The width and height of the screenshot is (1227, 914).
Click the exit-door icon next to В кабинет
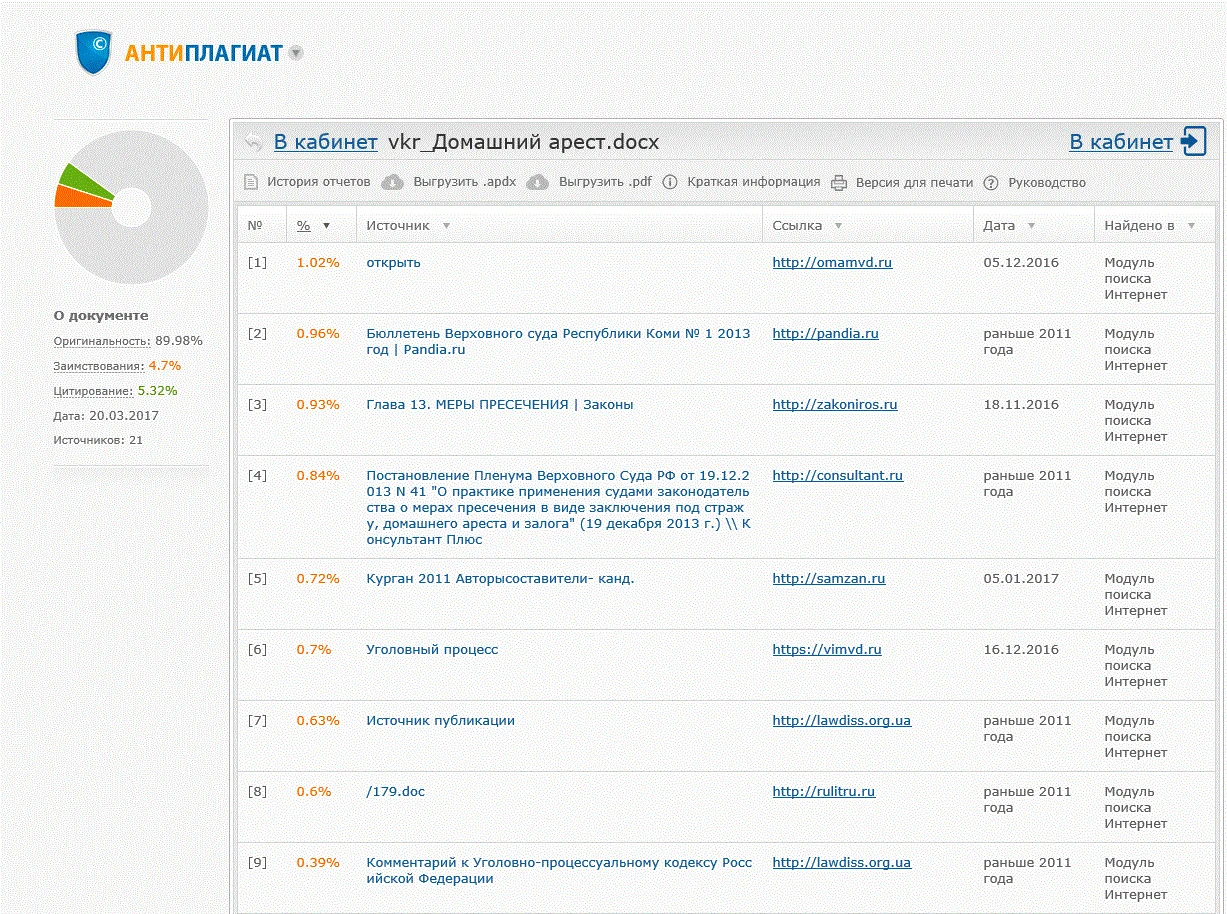[1194, 141]
